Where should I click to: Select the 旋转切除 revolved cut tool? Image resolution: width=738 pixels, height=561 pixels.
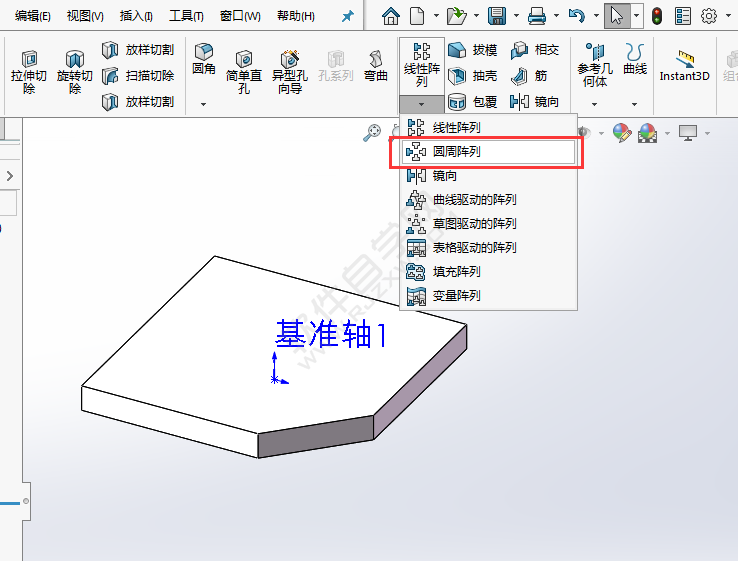[x=75, y=72]
